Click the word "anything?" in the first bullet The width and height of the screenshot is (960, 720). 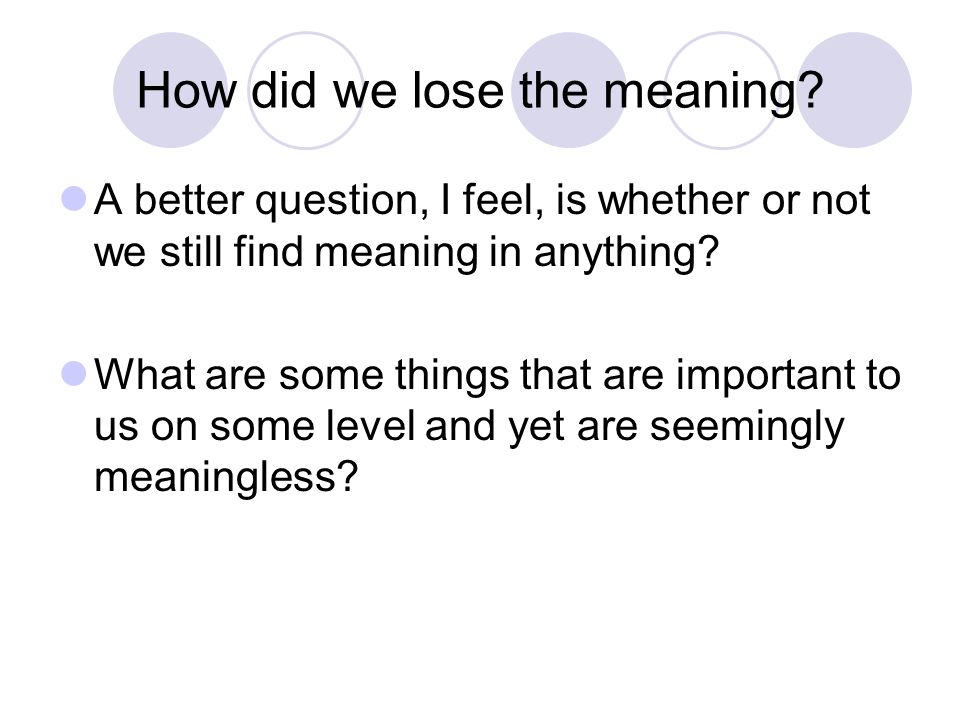pyautogui.click(x=625, y=253)
